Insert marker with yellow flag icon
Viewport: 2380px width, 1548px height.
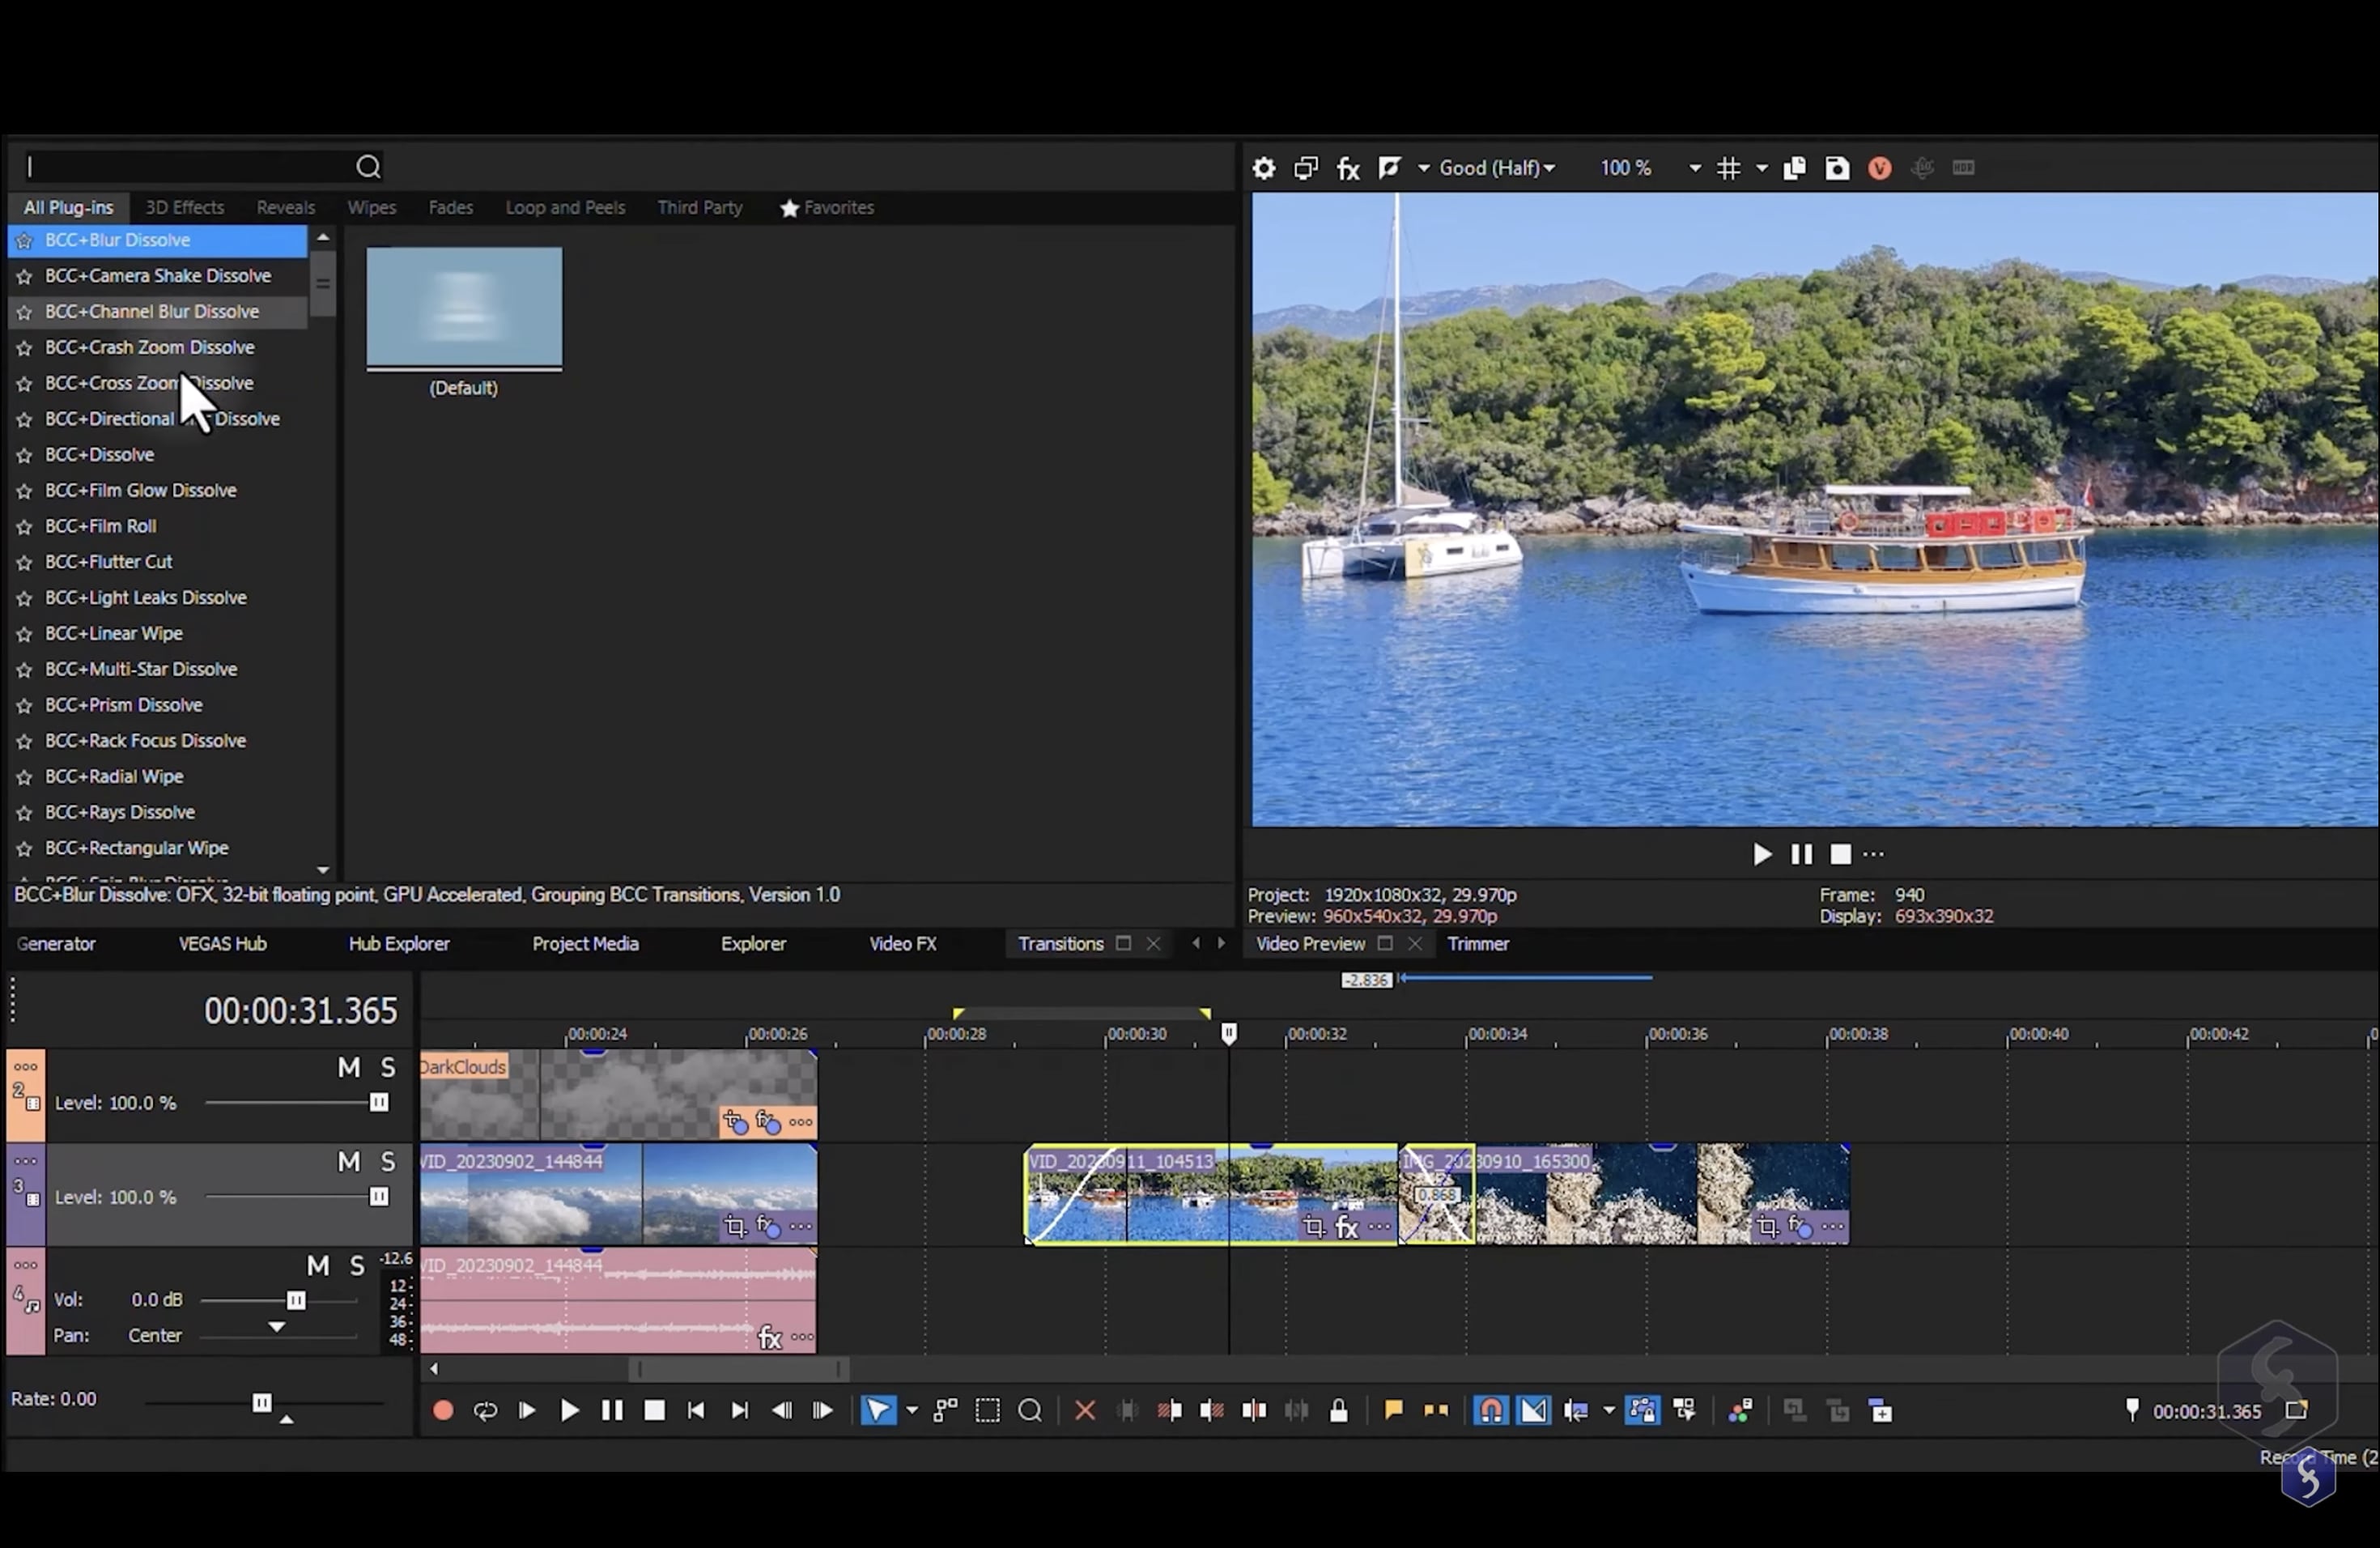click(x=1392, y=1410)
